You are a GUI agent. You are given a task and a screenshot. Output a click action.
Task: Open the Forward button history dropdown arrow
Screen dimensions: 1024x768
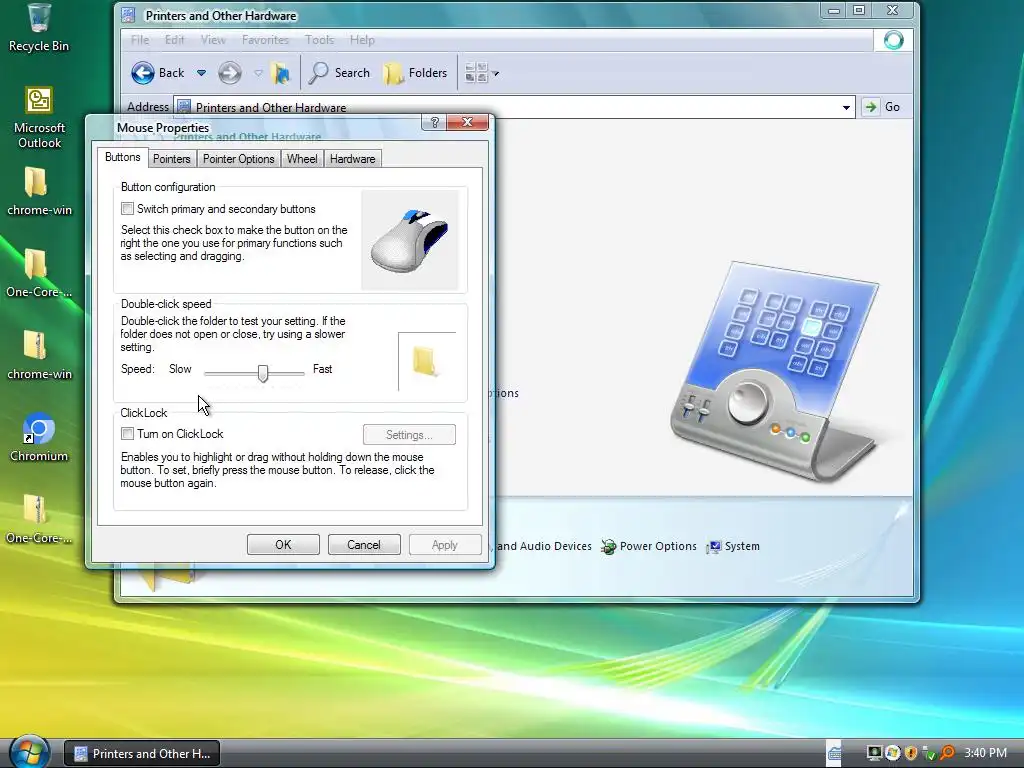tap(258, 73)
